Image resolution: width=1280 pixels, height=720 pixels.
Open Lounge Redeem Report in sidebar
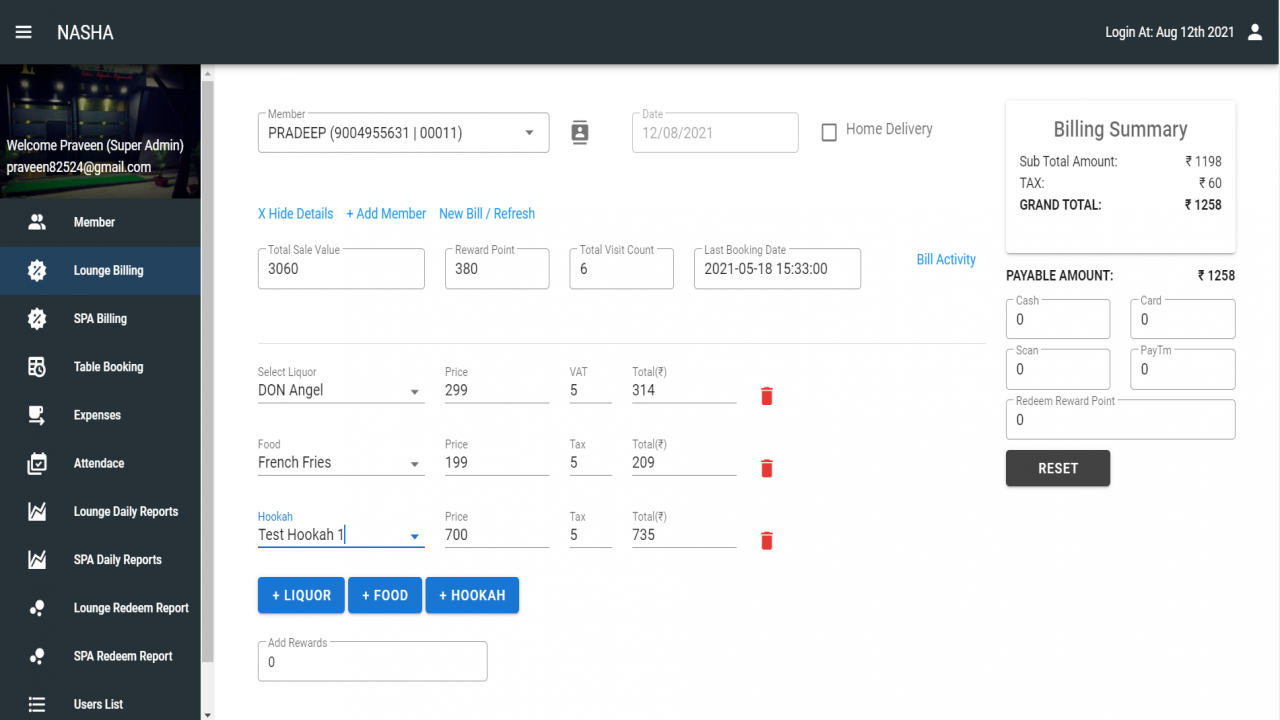pos(100,608)
